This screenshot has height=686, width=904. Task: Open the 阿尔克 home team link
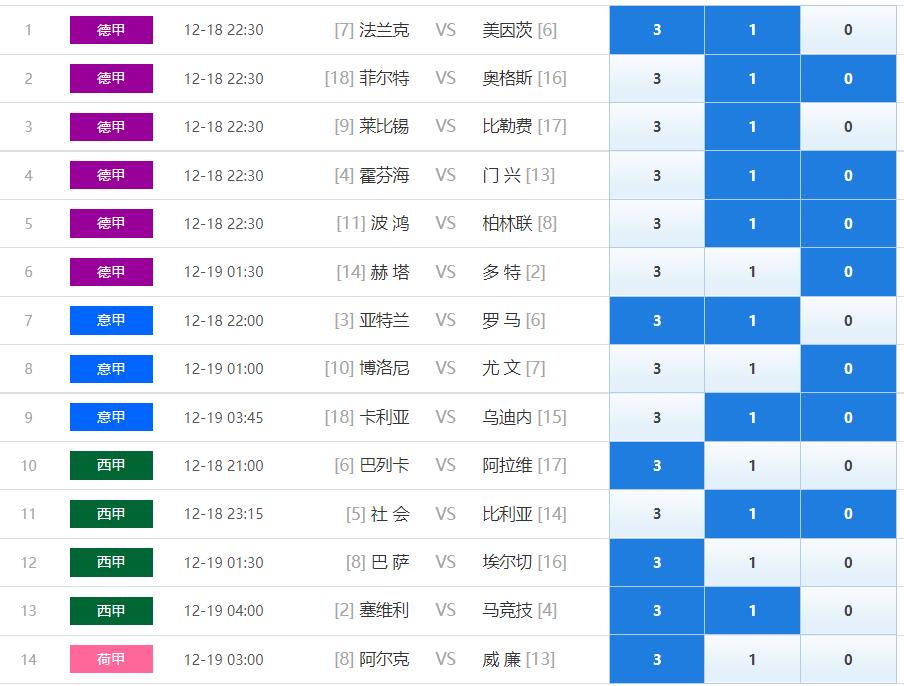coord(384,659)
